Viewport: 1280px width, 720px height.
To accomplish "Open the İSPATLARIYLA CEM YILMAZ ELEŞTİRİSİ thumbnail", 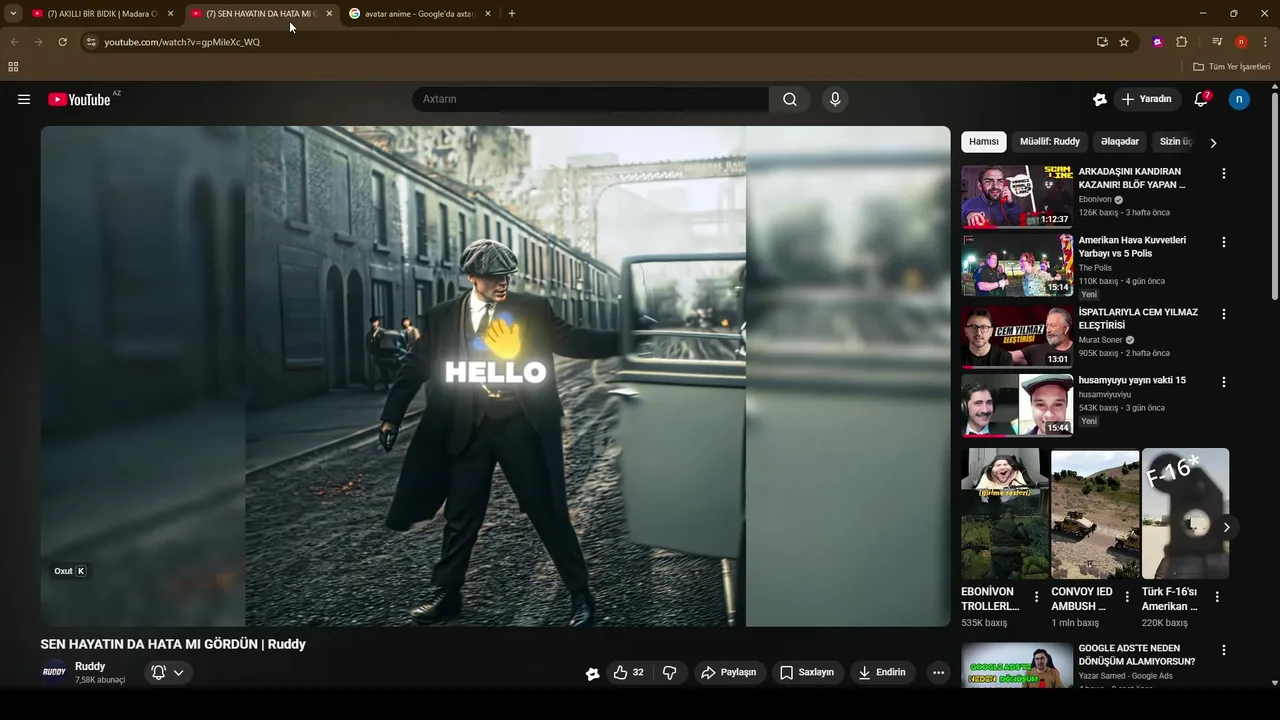I will 1017,337.
